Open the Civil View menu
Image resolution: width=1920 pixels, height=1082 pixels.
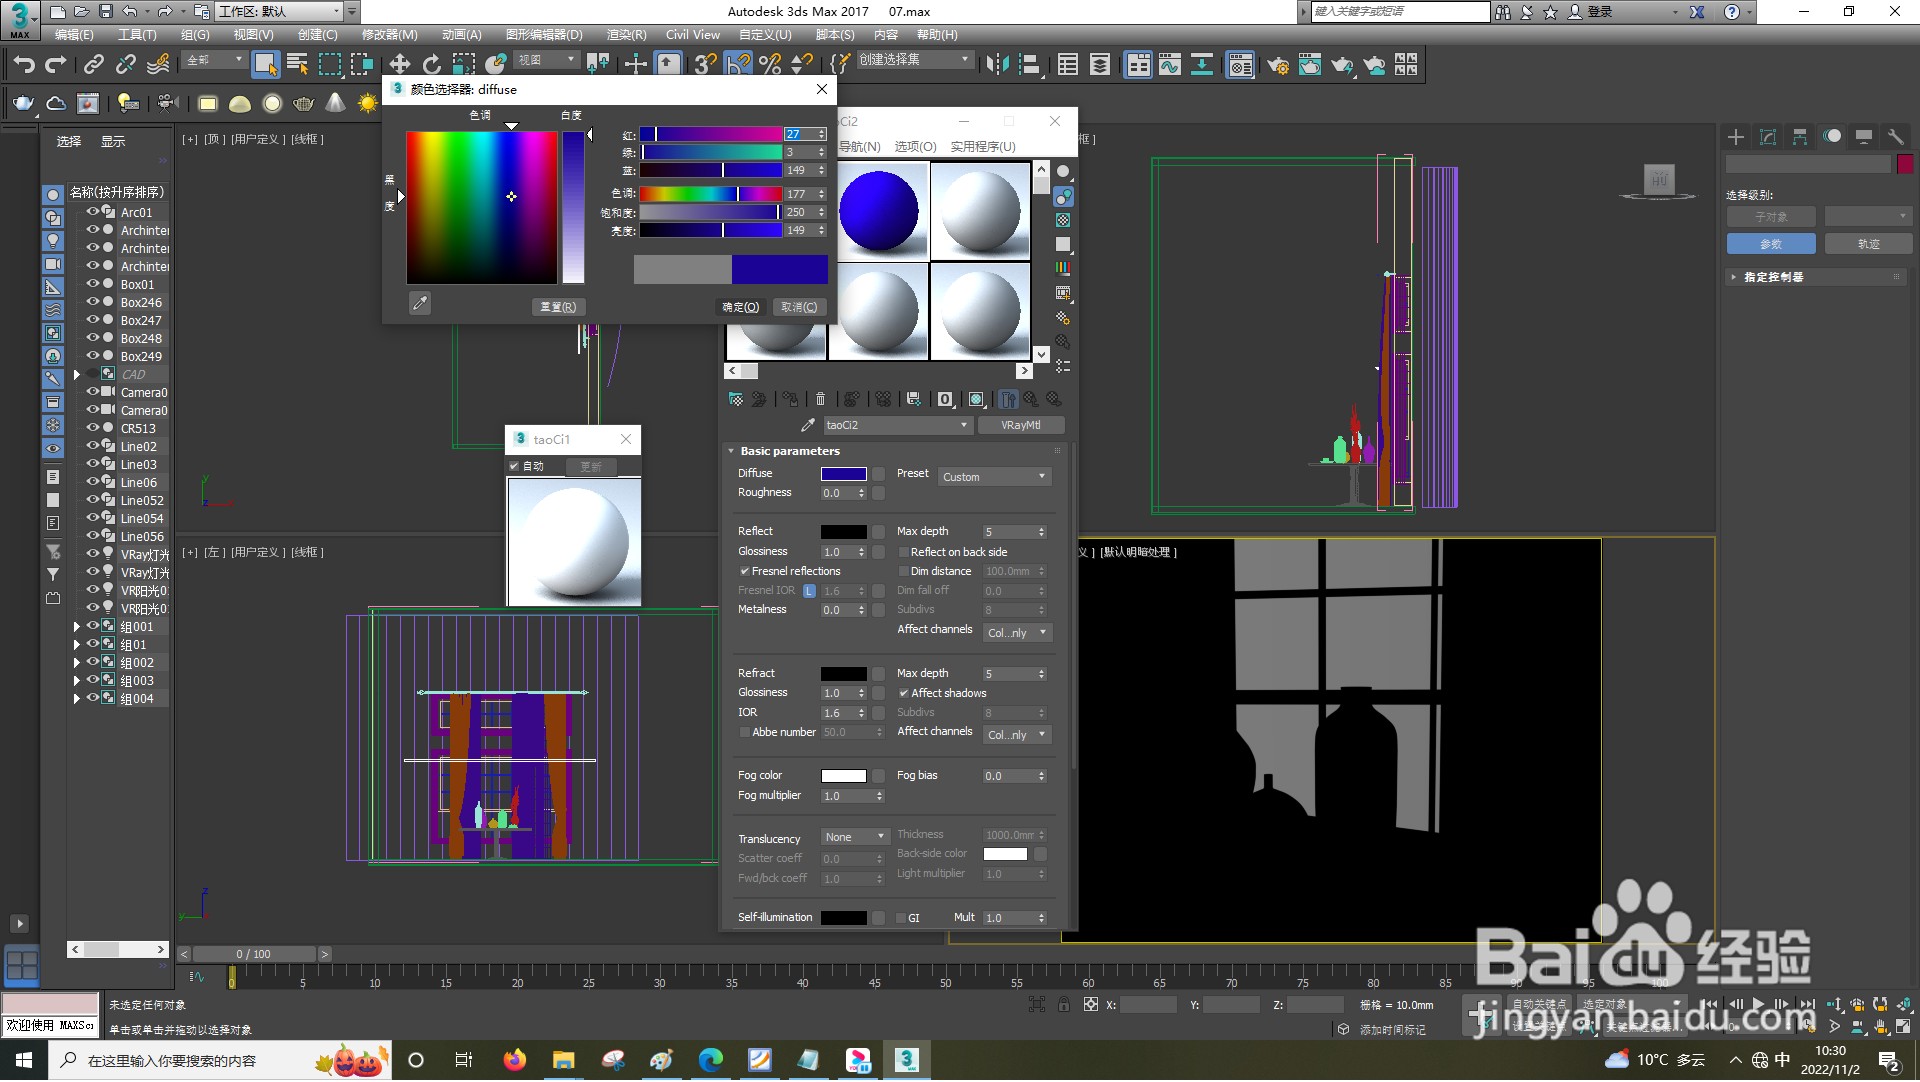[x=693, y=35]
